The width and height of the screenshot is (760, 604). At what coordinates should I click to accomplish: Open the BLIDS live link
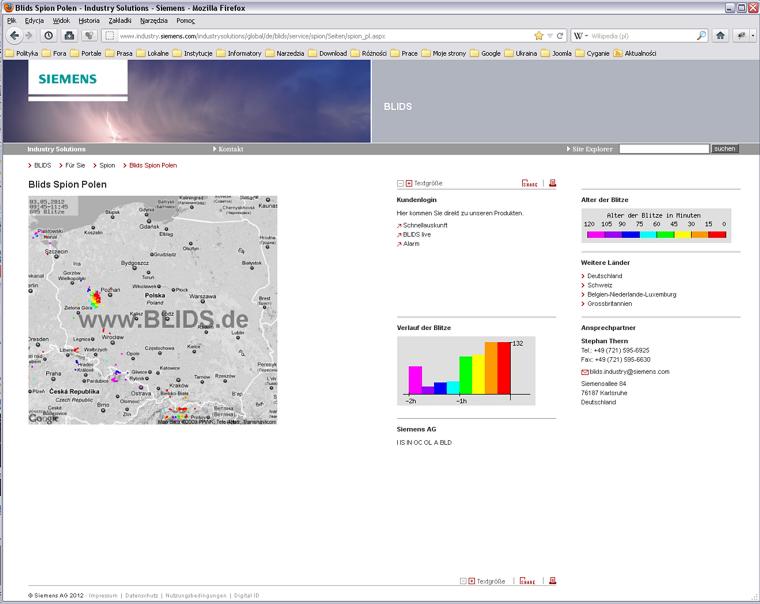pyautogui.click(x=417, y=234)
